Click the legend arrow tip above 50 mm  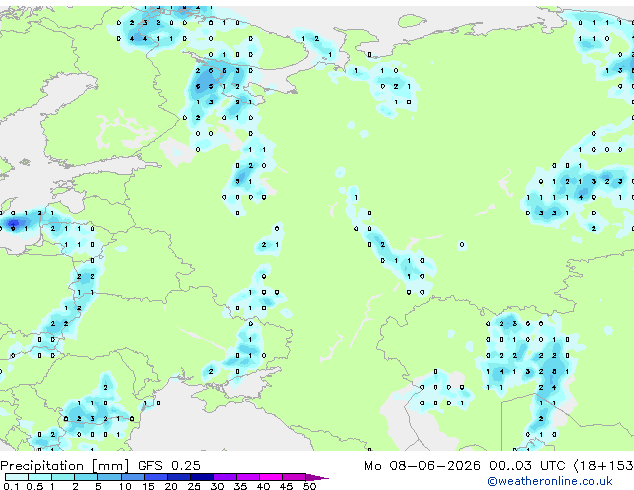tap(317, 477)
